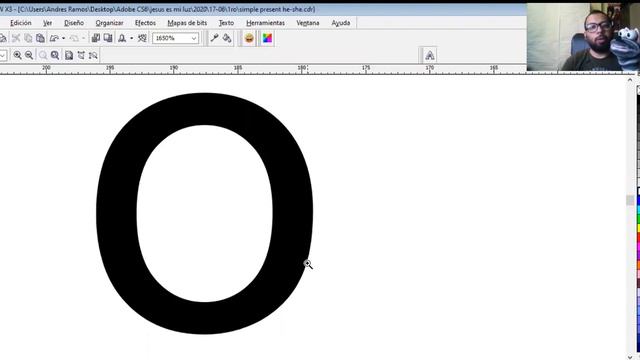The height and width of the screenshot is (360, 640).
Task: Click the vertical scrollbar down arrow
Action: click(630, 357)
